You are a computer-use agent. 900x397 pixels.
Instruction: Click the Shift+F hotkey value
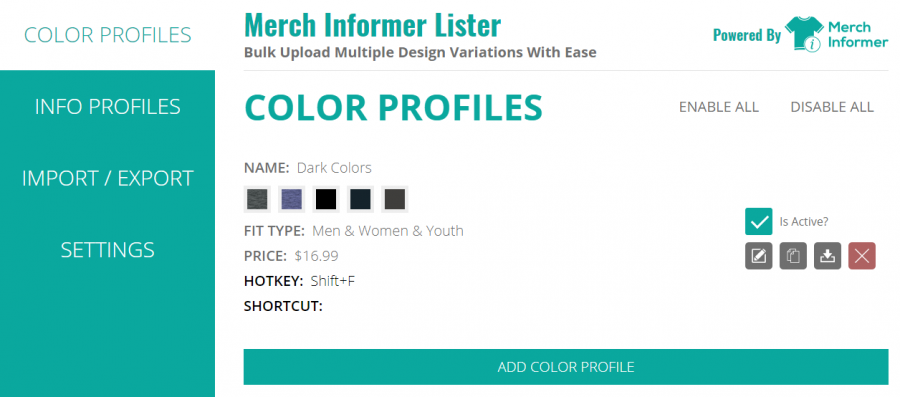(332, 281)
